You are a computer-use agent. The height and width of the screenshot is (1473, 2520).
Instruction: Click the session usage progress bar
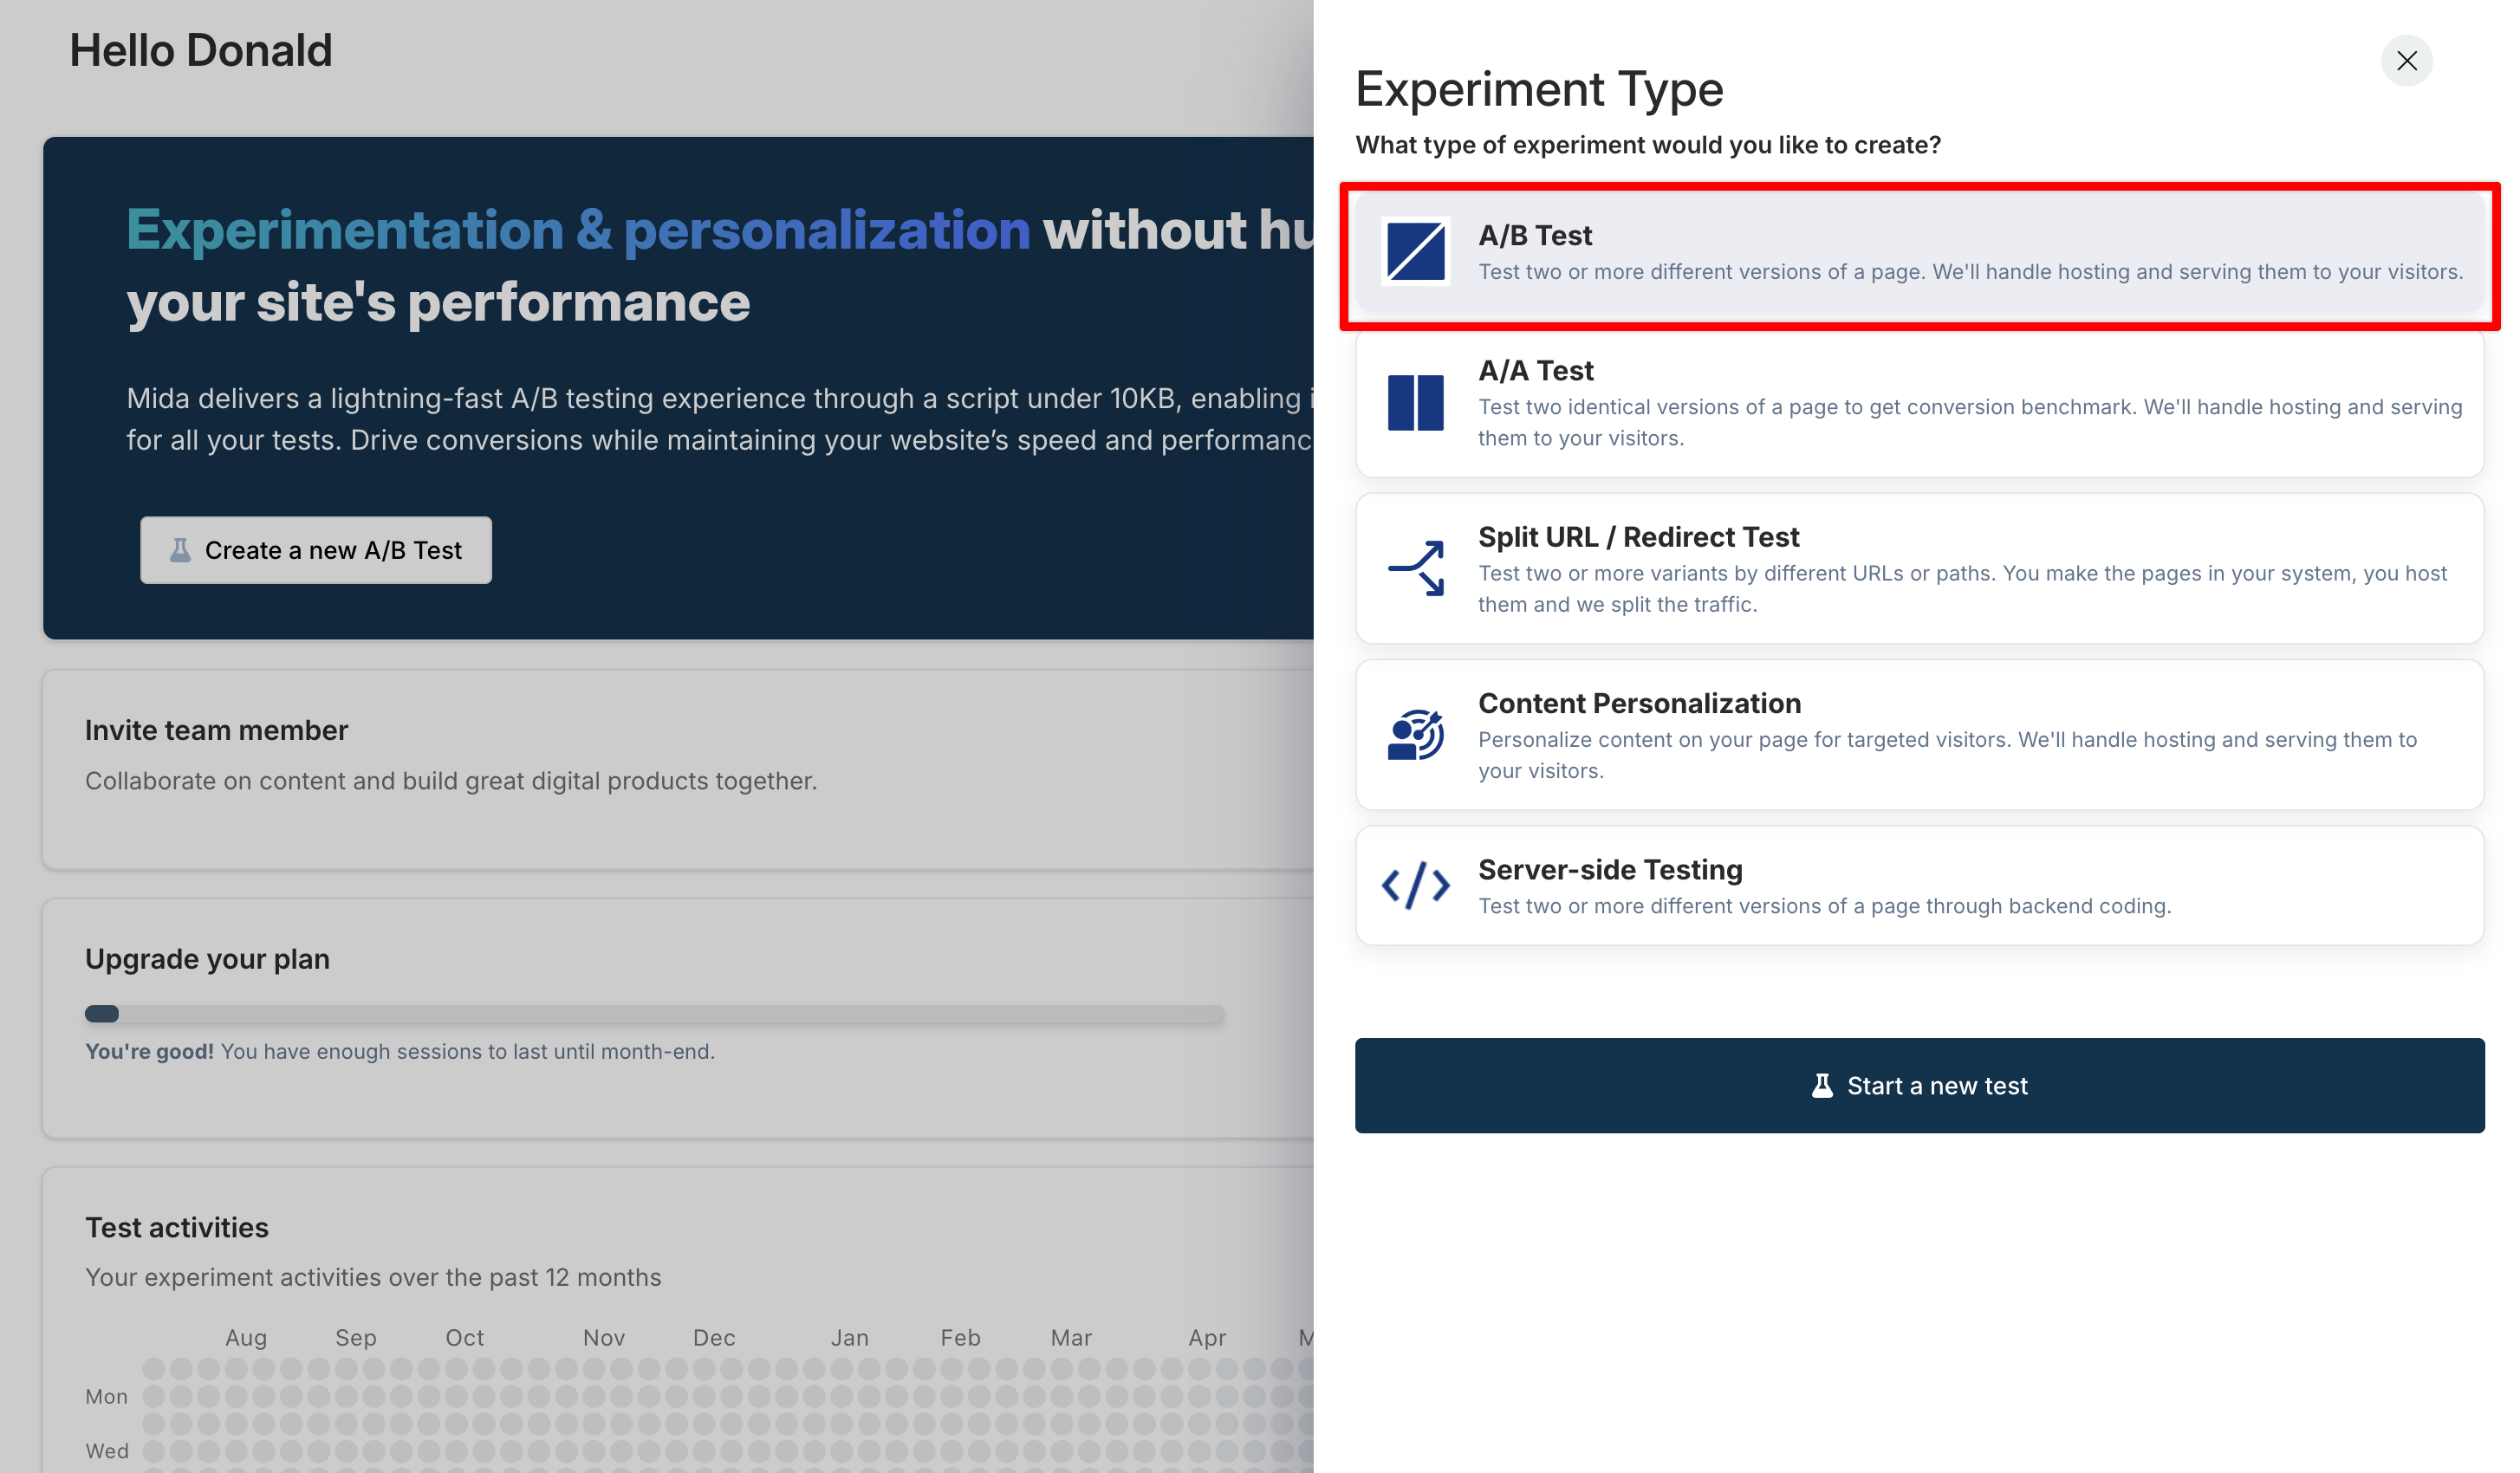click(654, 1014)
